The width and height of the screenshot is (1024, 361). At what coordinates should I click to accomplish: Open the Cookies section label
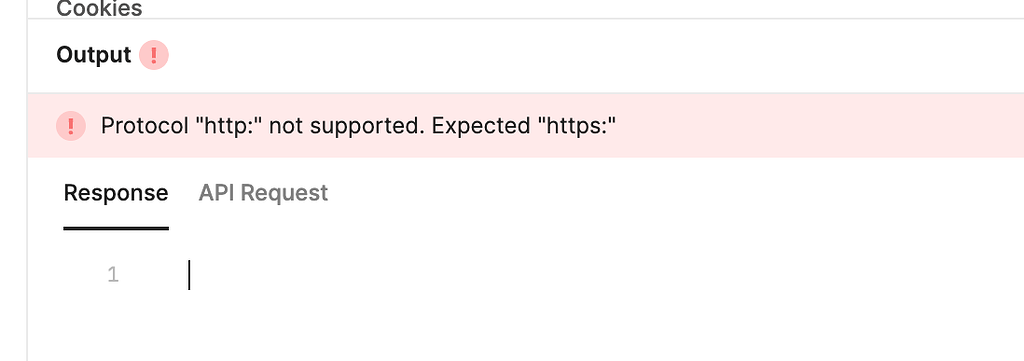pyautogui.click(x=99, y=8)
